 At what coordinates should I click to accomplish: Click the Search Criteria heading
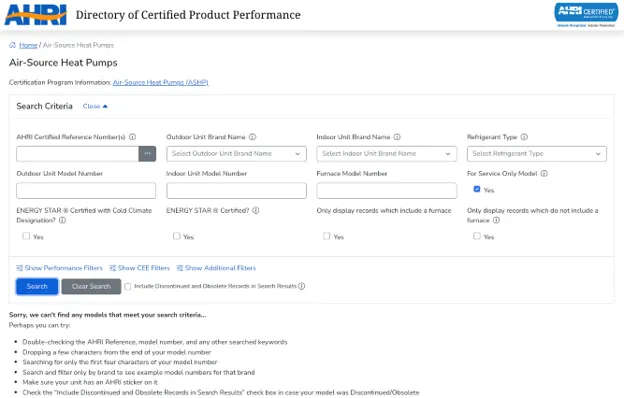tap(44, 106)
